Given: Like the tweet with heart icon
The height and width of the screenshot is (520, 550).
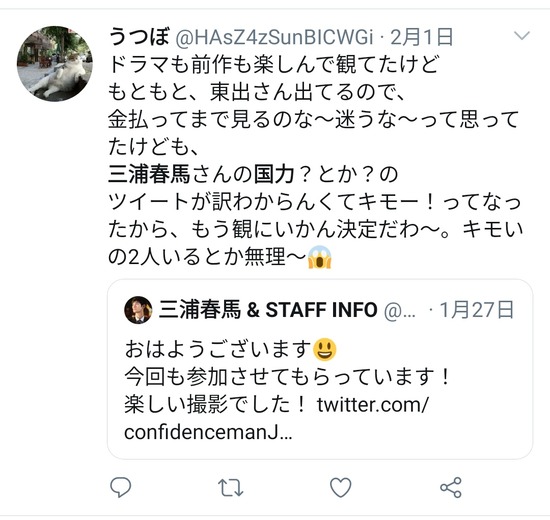Looking at the screenshot, I should pos(341,487).
